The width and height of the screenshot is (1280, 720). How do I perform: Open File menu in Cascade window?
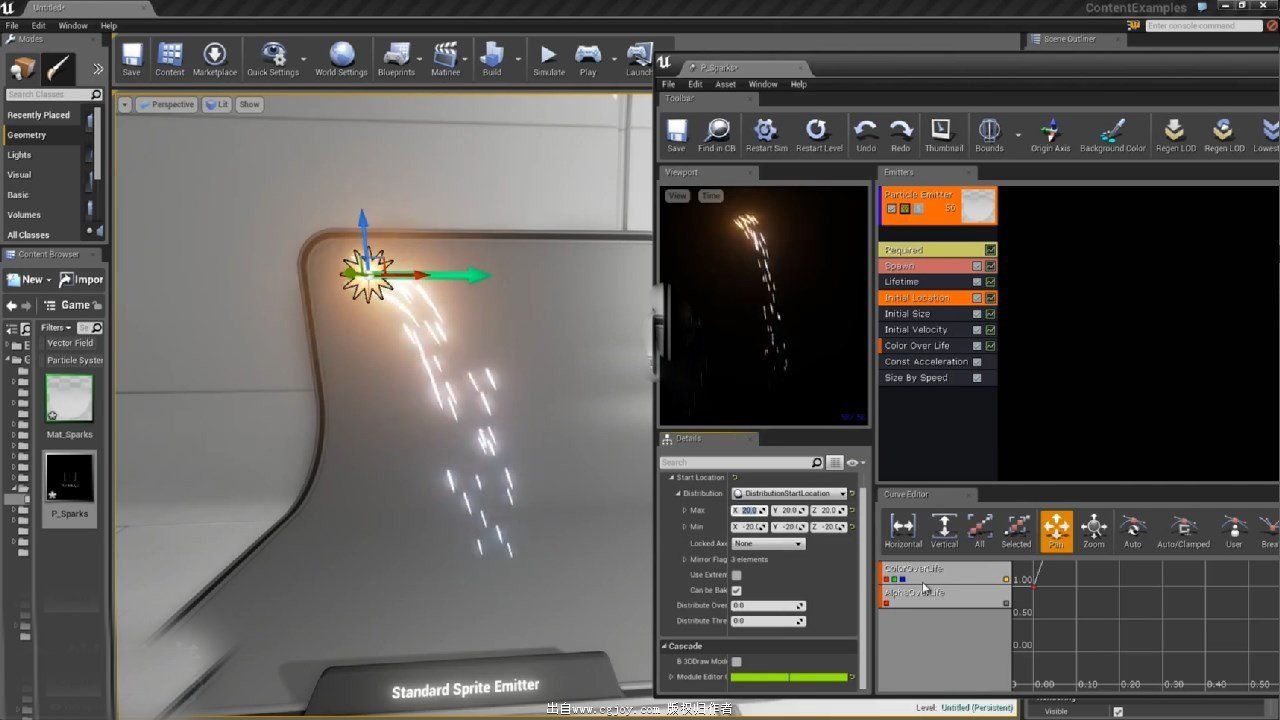[668, 84]
